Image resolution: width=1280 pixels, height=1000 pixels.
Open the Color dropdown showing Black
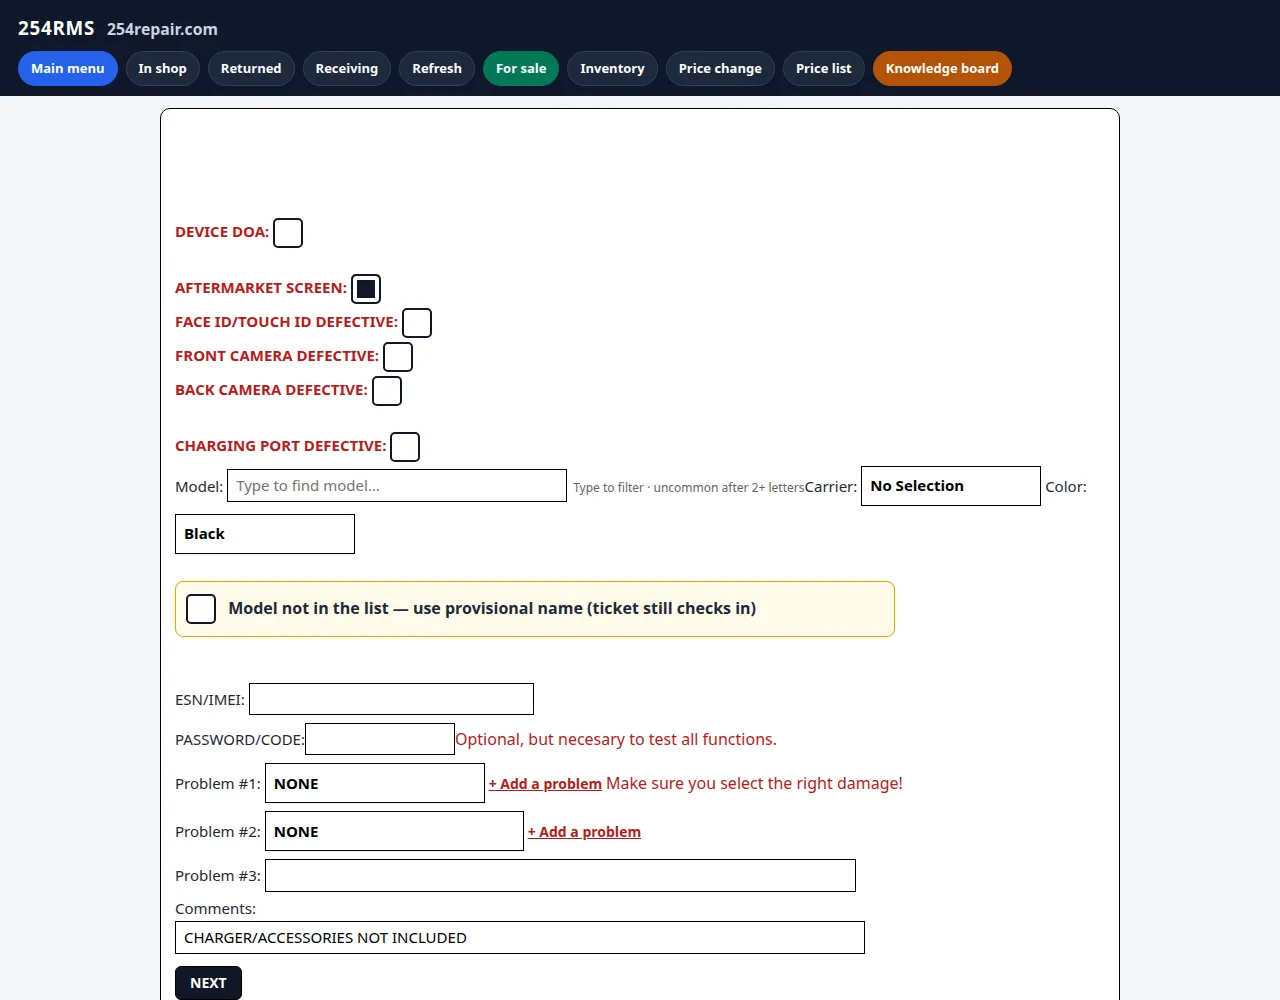265,534
